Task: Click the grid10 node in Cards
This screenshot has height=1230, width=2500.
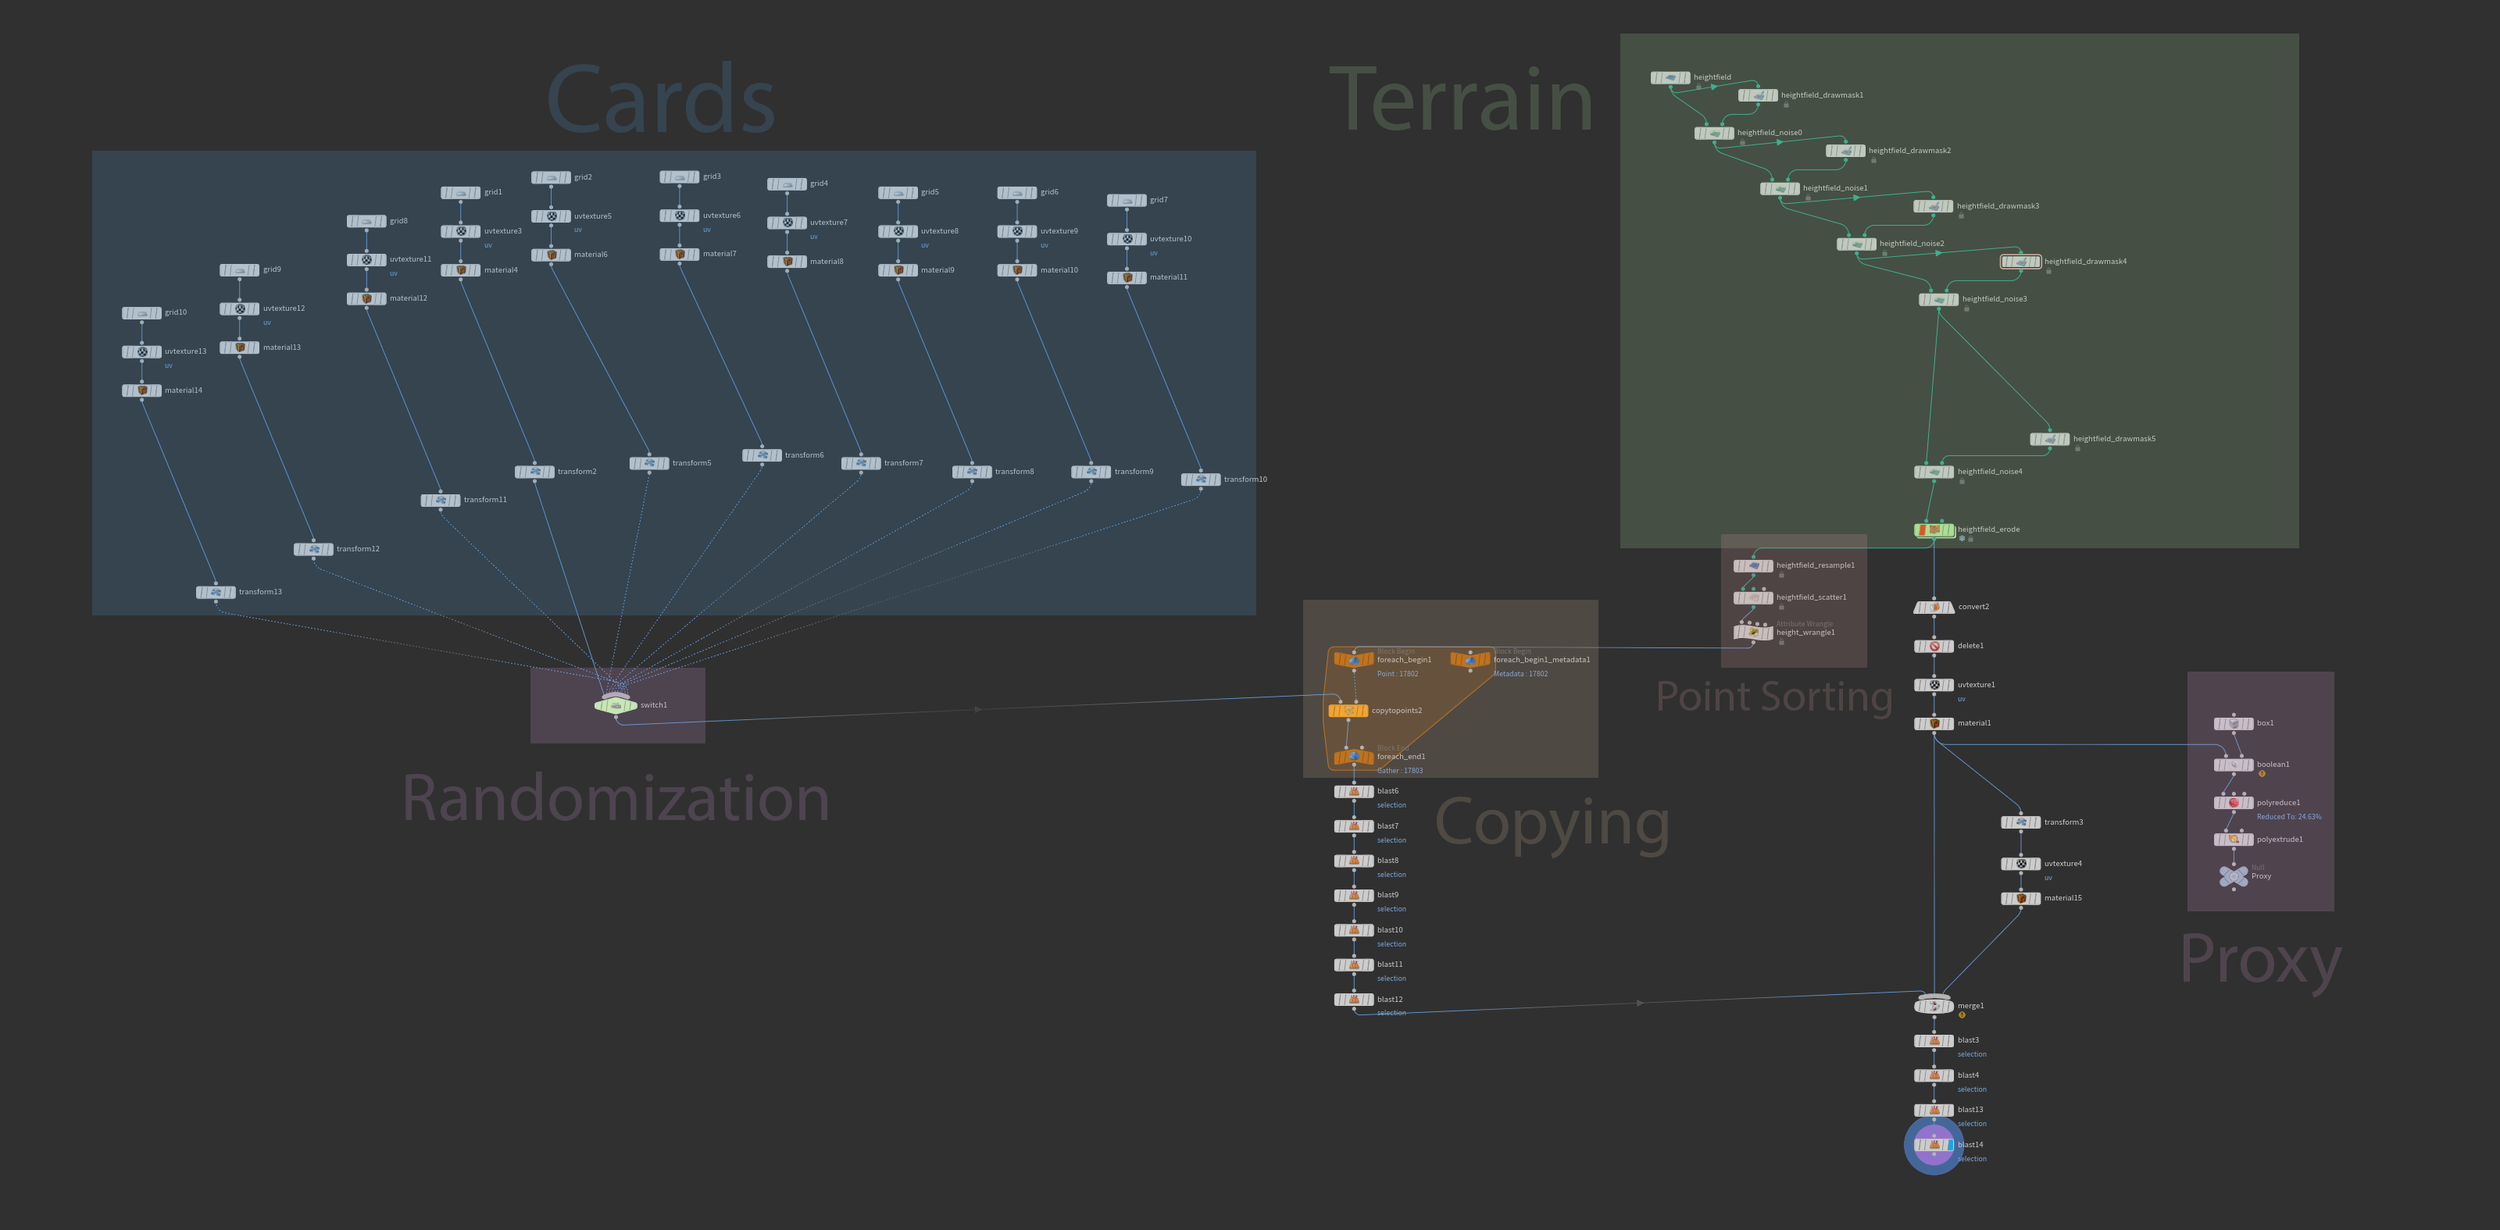Action: (x=142, y=313)
